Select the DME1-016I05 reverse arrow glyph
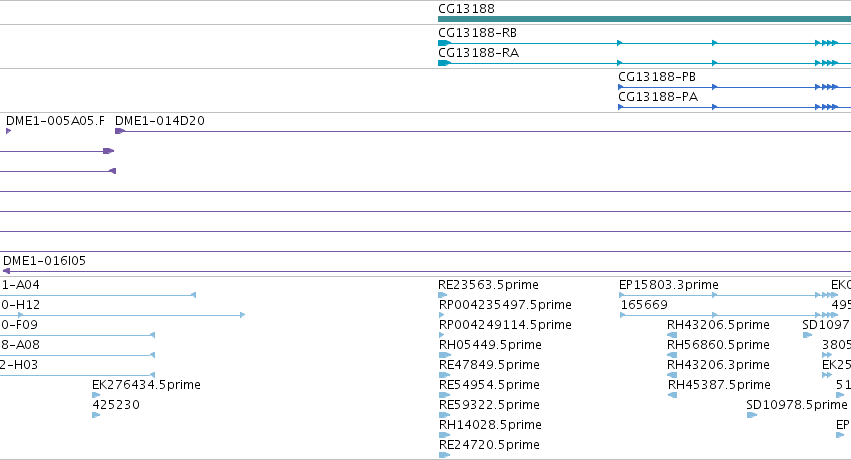Viewport: 851px width, 460px height. [x=7, y=271]
